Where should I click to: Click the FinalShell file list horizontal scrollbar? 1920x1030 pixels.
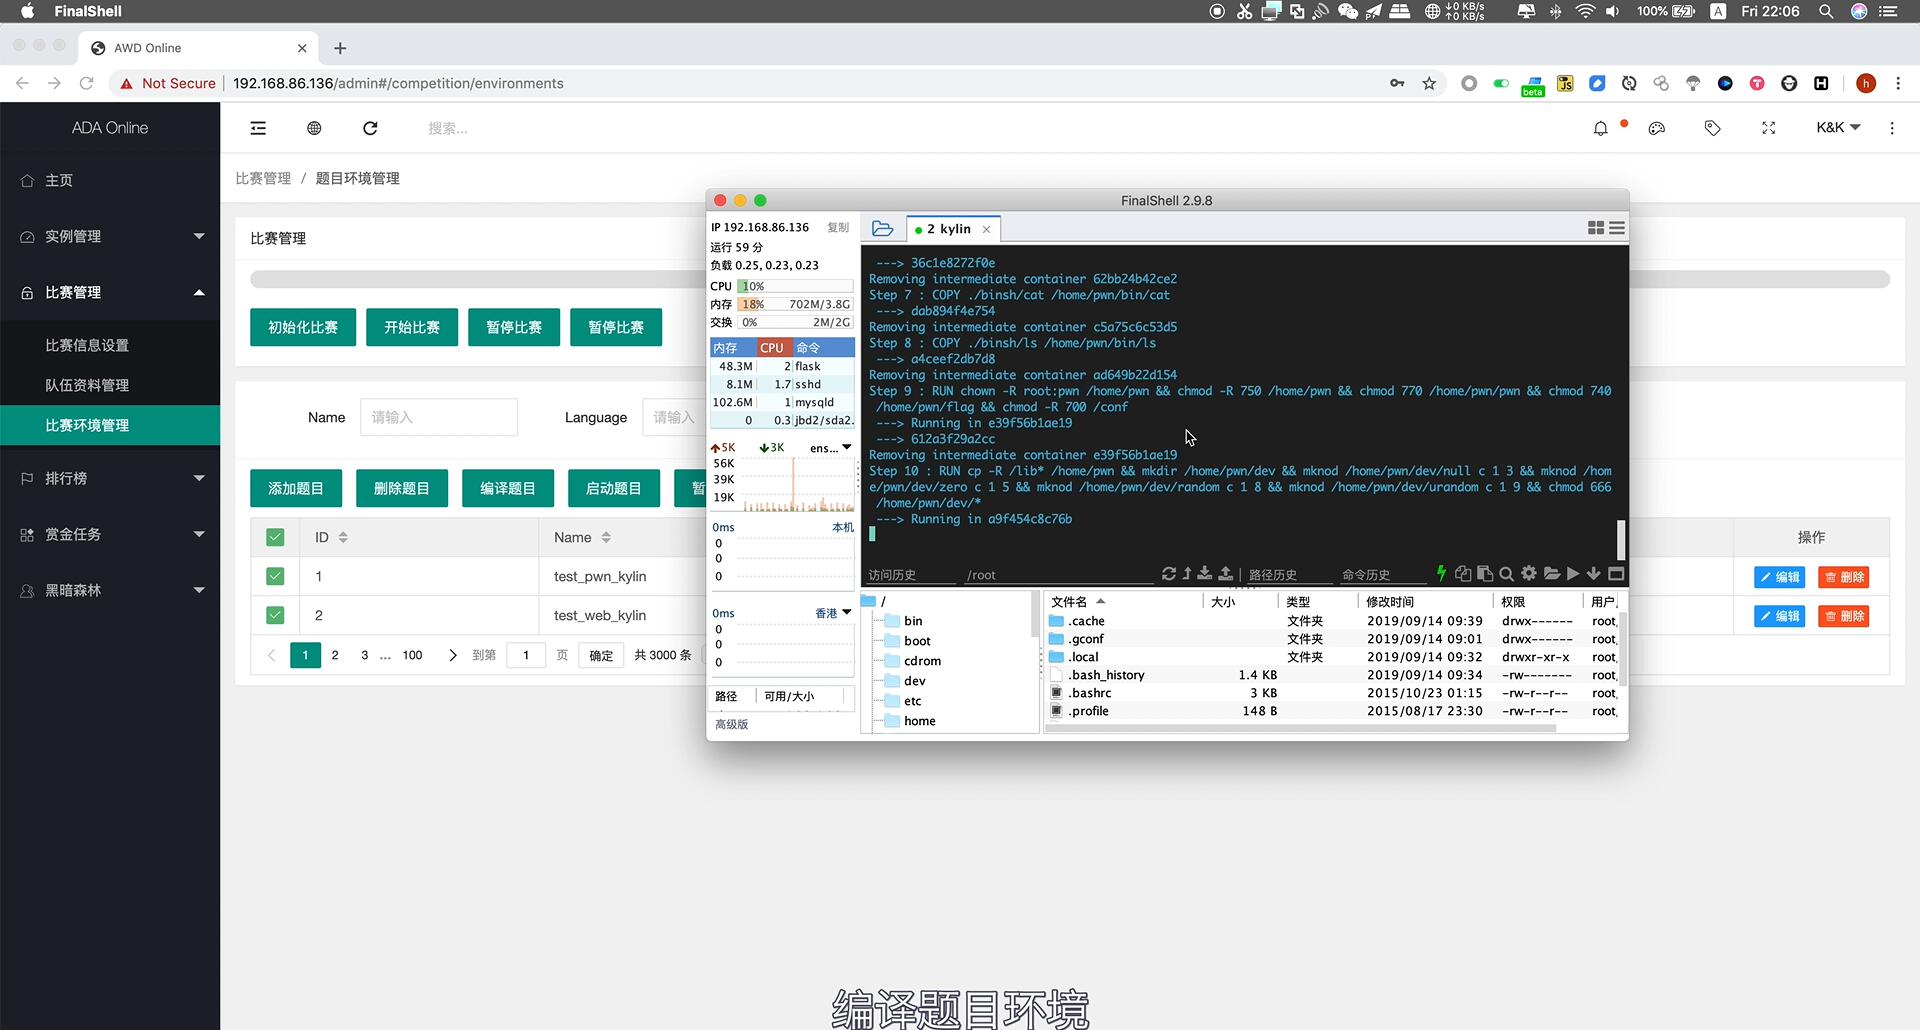pos(1300,729)
